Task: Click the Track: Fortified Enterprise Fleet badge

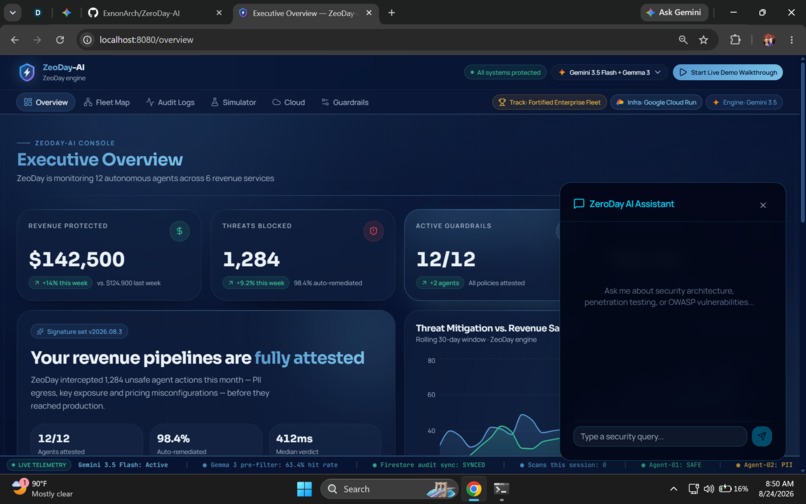Action: click(549, 102)
